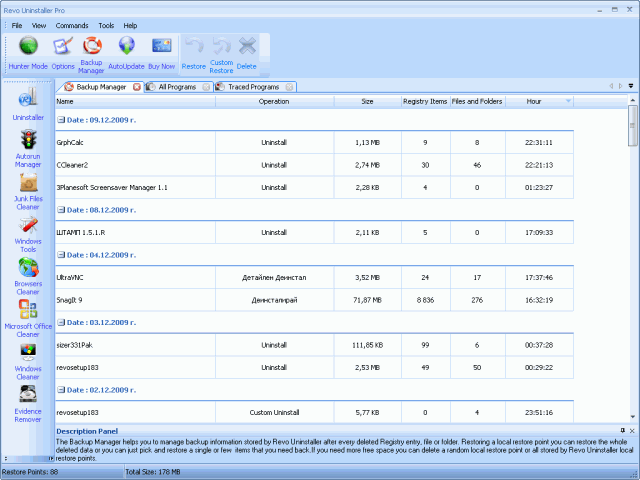
Task: Select the UltraVNC backup row
Action: pos(314,278)
